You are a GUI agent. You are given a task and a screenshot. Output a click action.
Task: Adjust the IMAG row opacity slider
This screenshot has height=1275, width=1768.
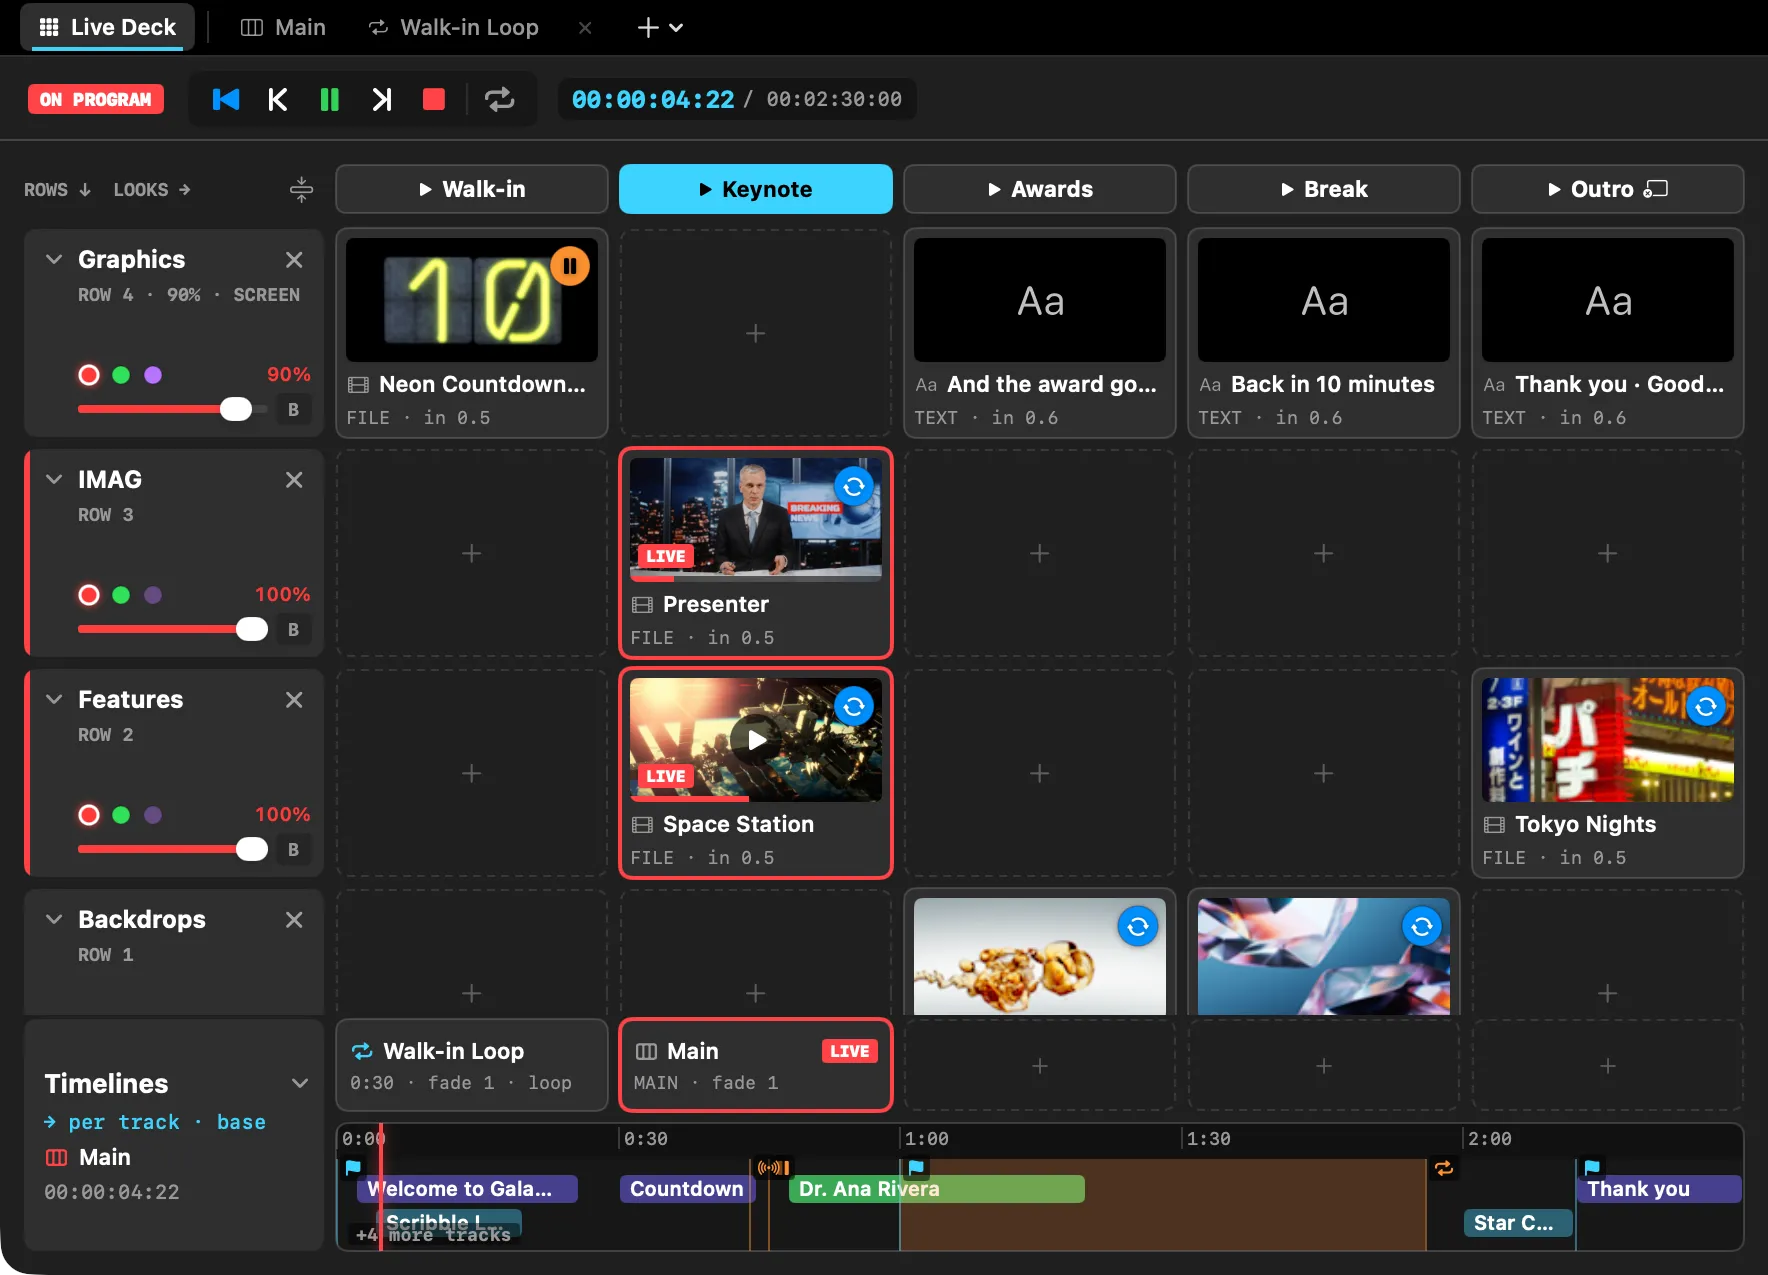173,629
